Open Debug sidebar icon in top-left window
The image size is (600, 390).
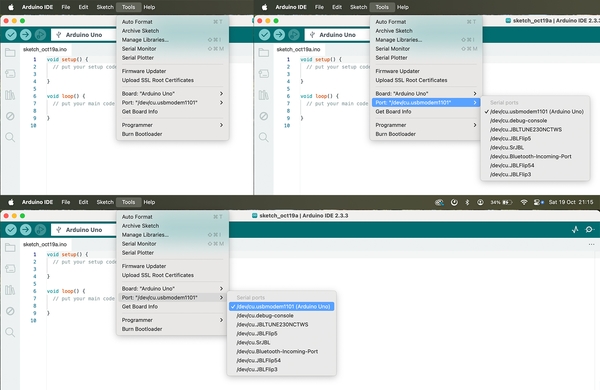pos(10,116)
